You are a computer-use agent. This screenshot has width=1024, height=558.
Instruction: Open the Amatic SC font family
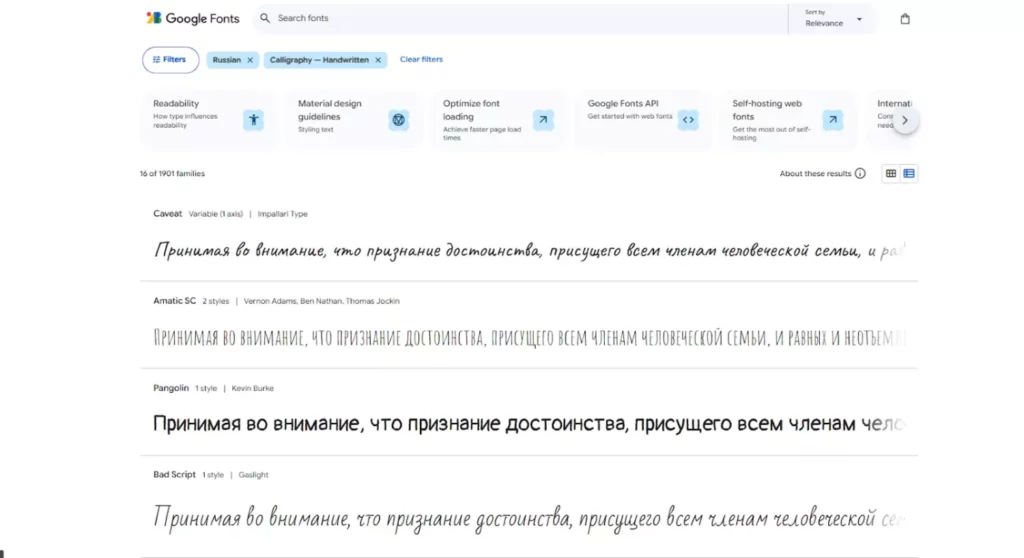[x=174, y=301]
